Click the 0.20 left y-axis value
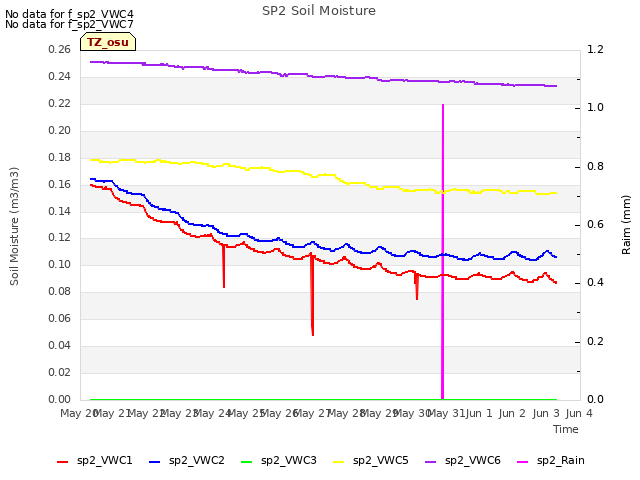The width and height of the screenshot is (640, 480). tap(60, 130)
